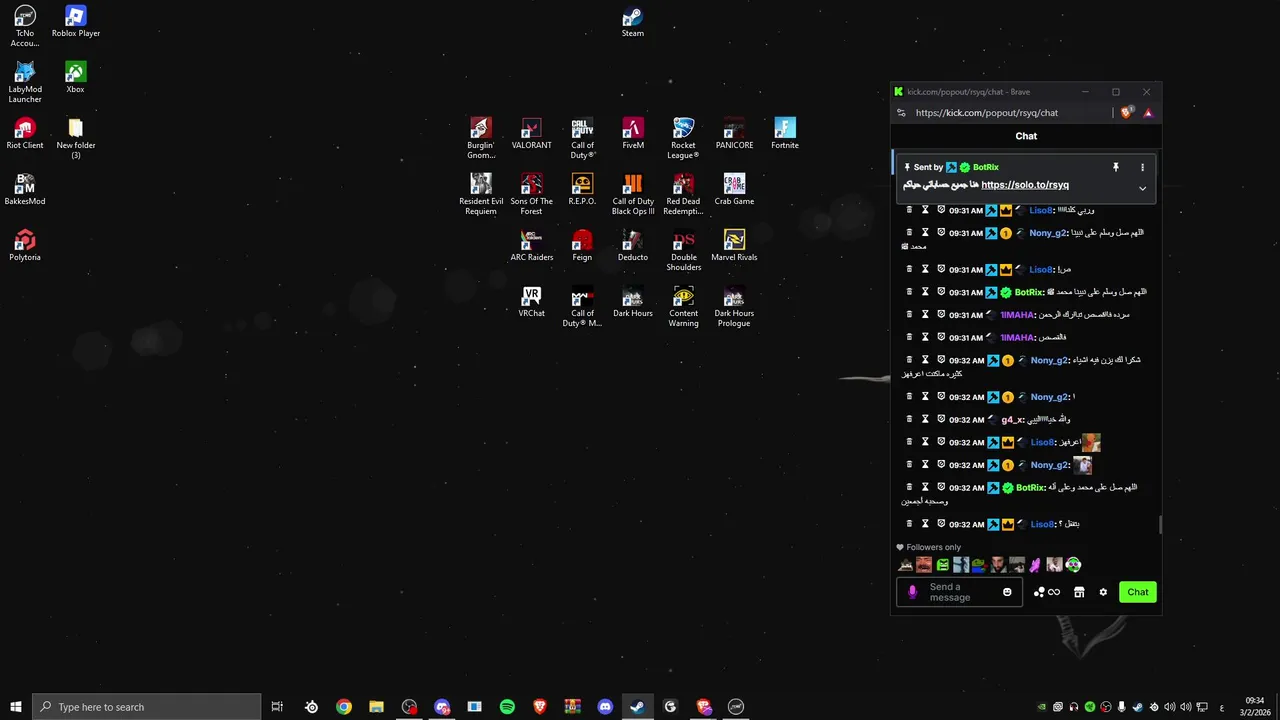Viewport: 1280px width, 720px height.
Task: Click the Brave Rewards triangle icon
Action: pos(1148,113)
